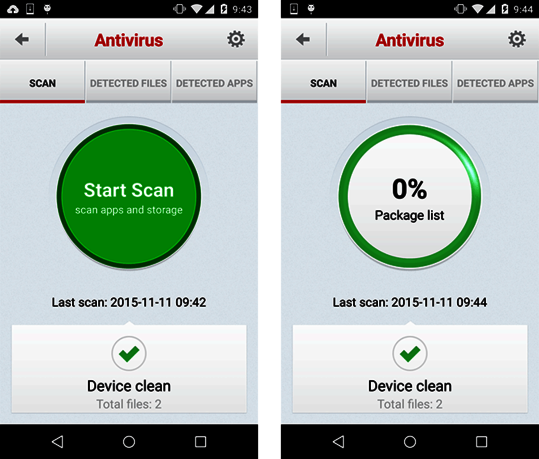The width and height of the screenshot is (539, 459).
Task: Open Detected Files tab on right screen
Action: (409, 82)
